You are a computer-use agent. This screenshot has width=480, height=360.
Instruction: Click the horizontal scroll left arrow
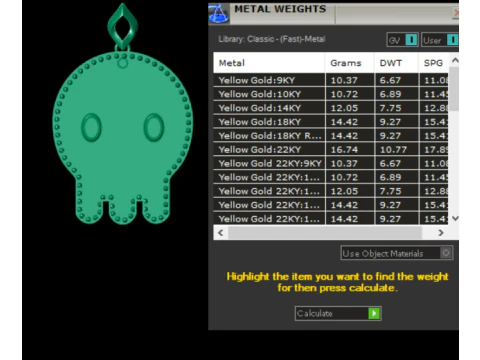(221, 233)
